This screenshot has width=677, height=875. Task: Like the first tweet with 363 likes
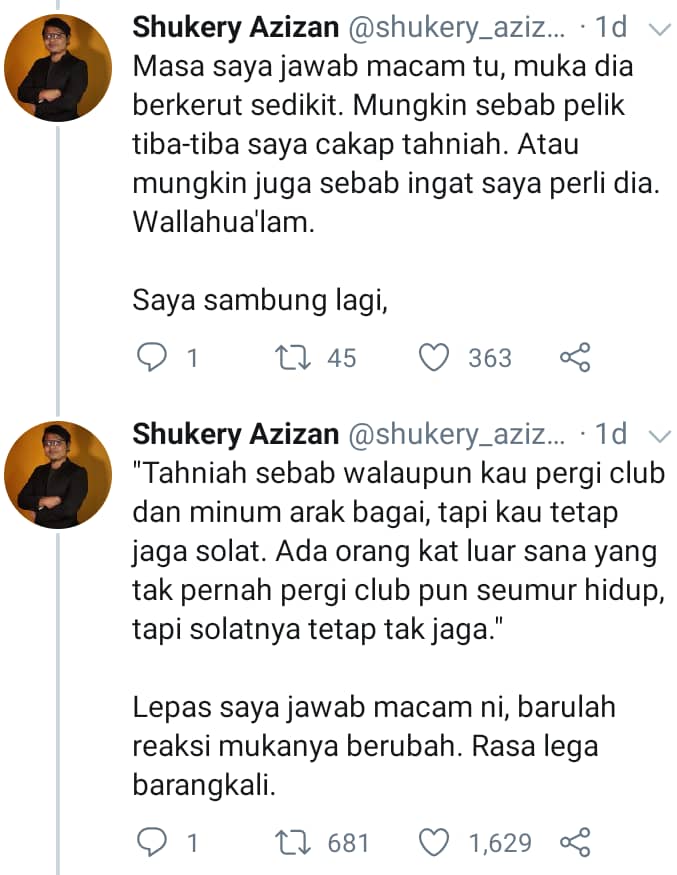pos(434,358)
